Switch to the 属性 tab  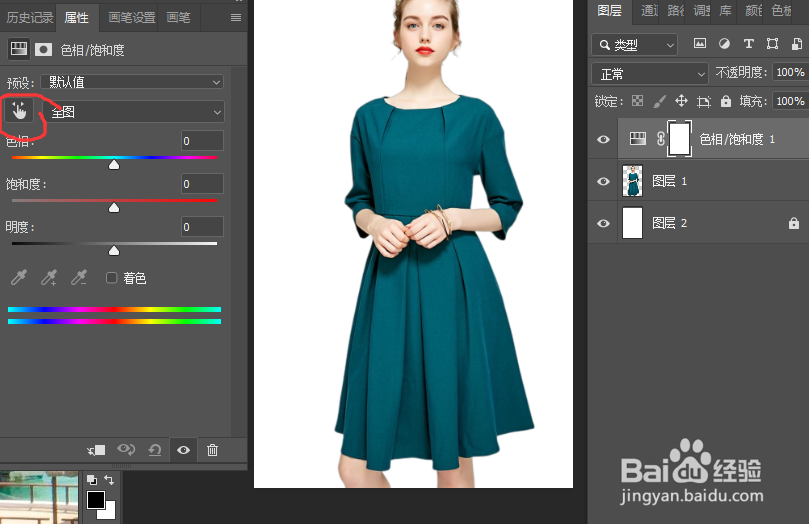pos(76,18)
